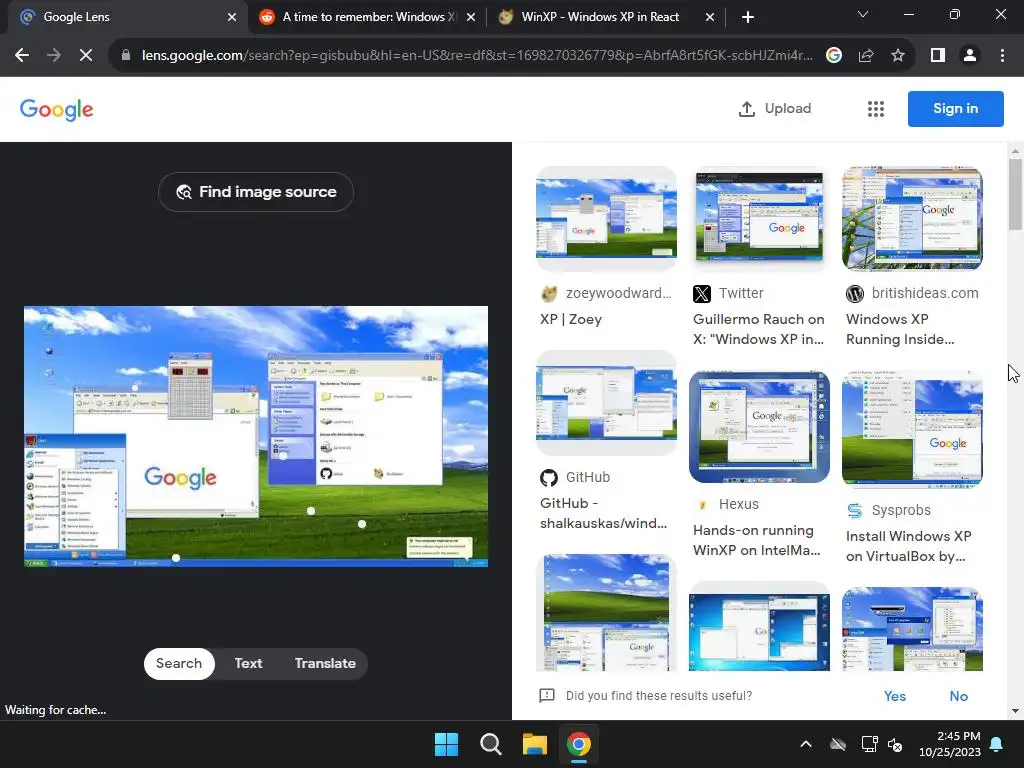View site information lock icon
Viewport: 1024px width, 768px height.
click(126, 56)
